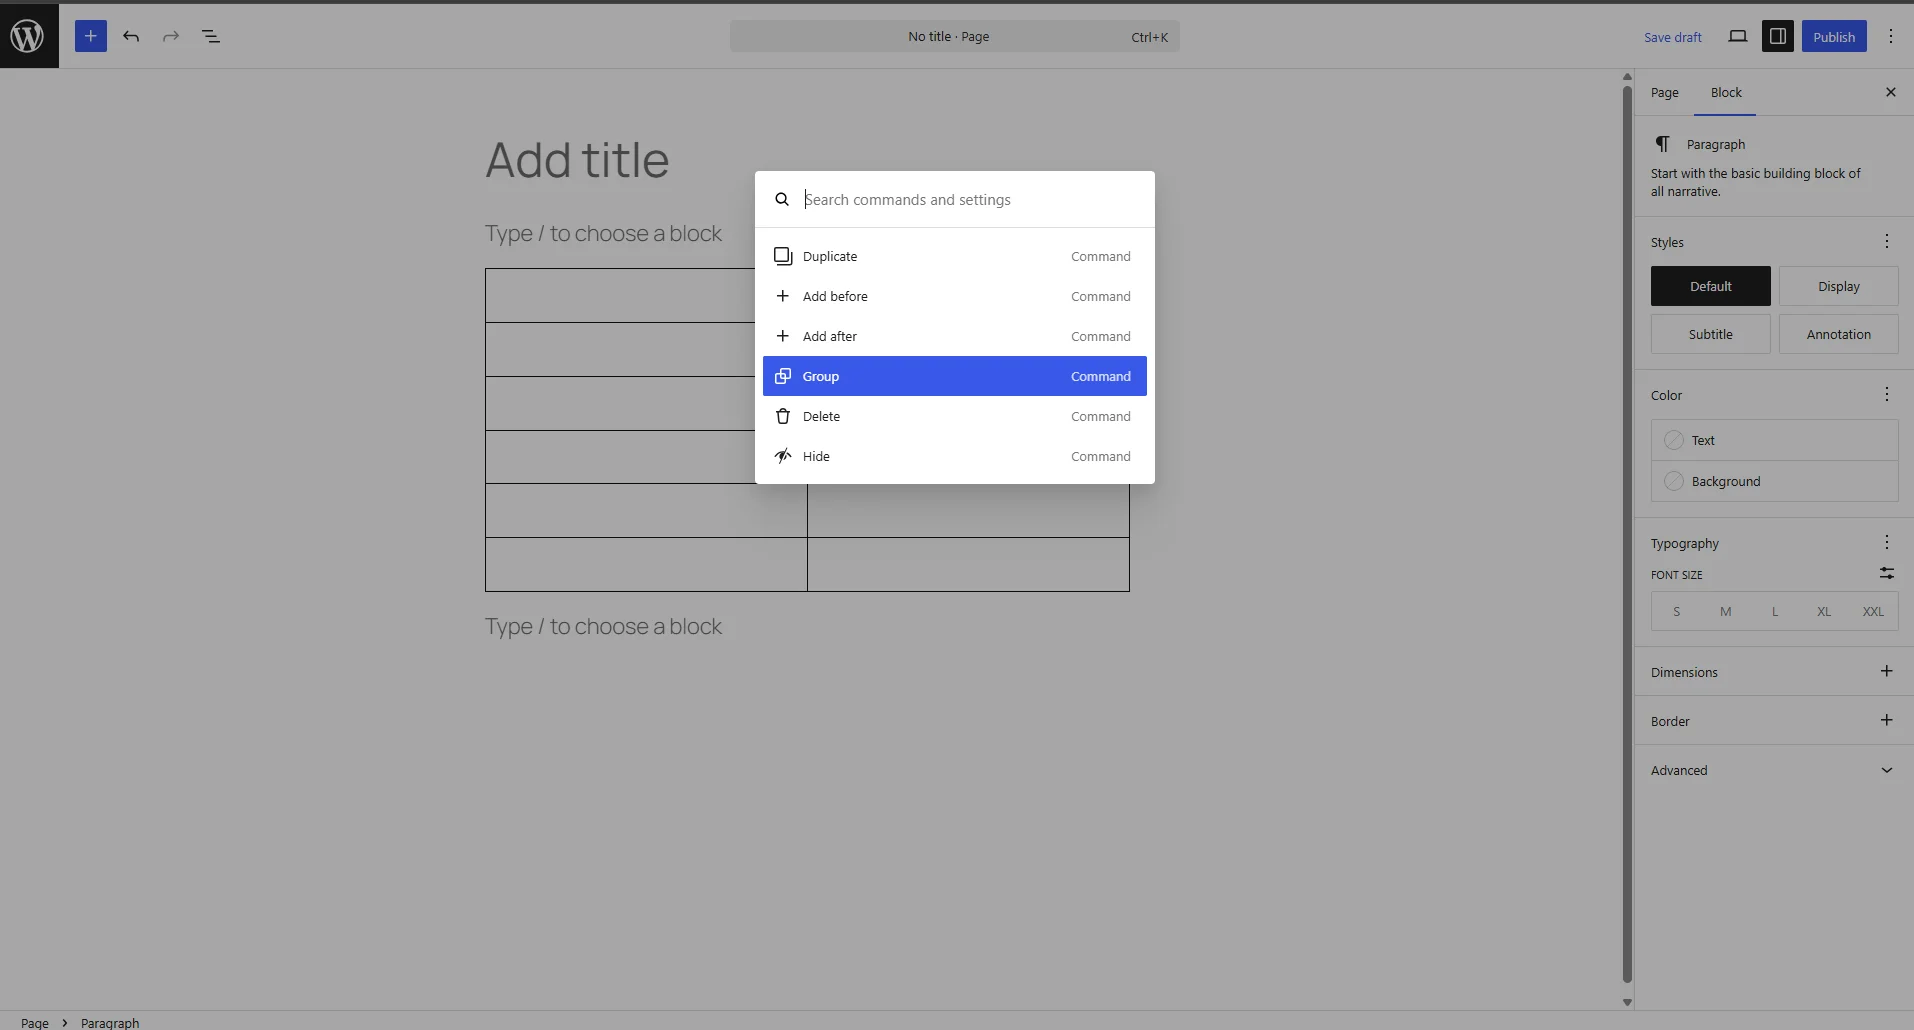This screenshot has height=1030, width=1914.
Task: Run the Duplicate command
Action: pos(955,256)
